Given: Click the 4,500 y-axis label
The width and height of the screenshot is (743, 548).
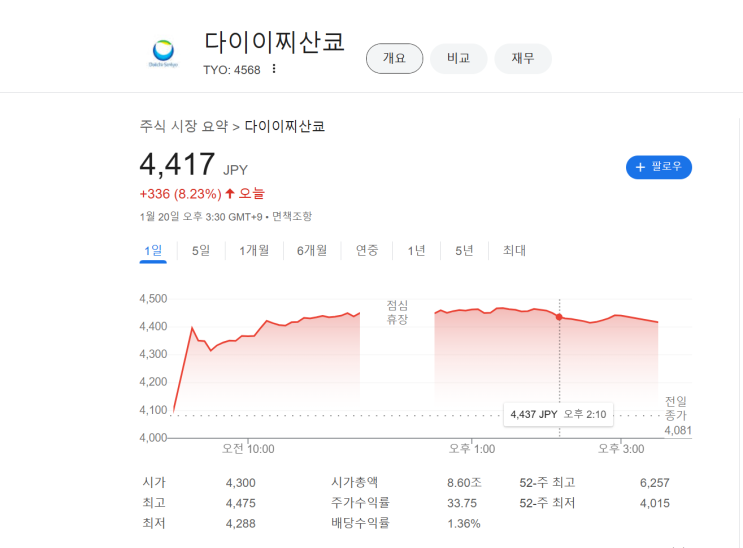Looking at the screenshot, I should coord(153,299).
